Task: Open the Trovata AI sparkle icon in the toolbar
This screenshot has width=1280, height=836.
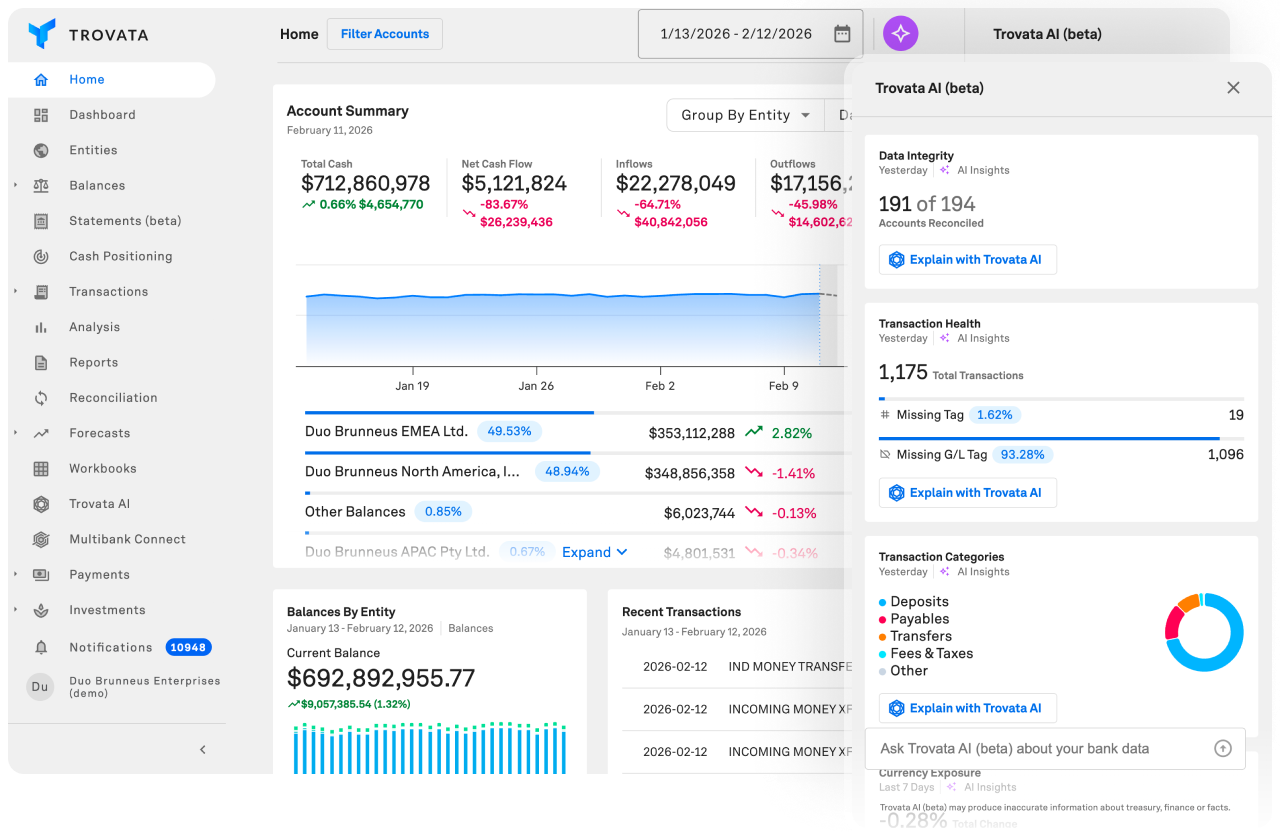Action: (x=899, y=33)
